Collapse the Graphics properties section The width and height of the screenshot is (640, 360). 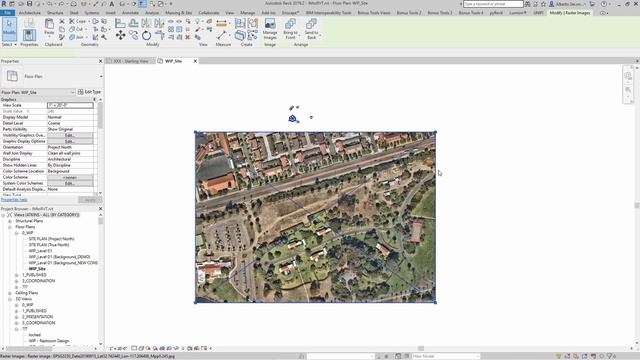pos(94,99)
